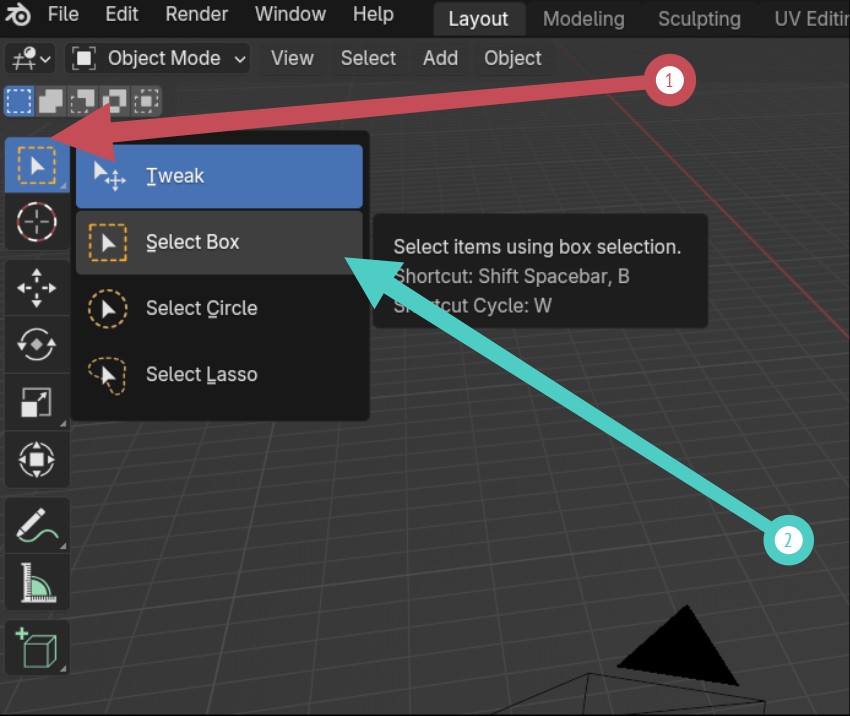Select the Move tool
The width and height of the screenshot is (850, 716).
36,288
